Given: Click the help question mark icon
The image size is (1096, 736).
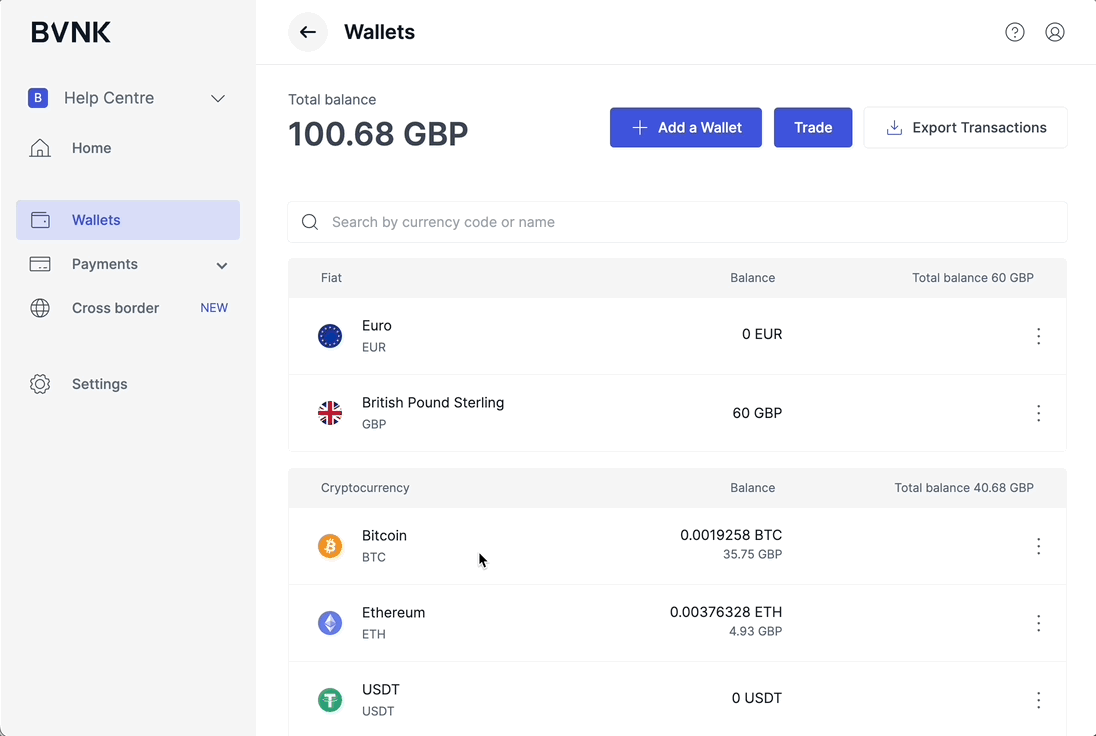Looking at the screenshot, I should 1014,31.
